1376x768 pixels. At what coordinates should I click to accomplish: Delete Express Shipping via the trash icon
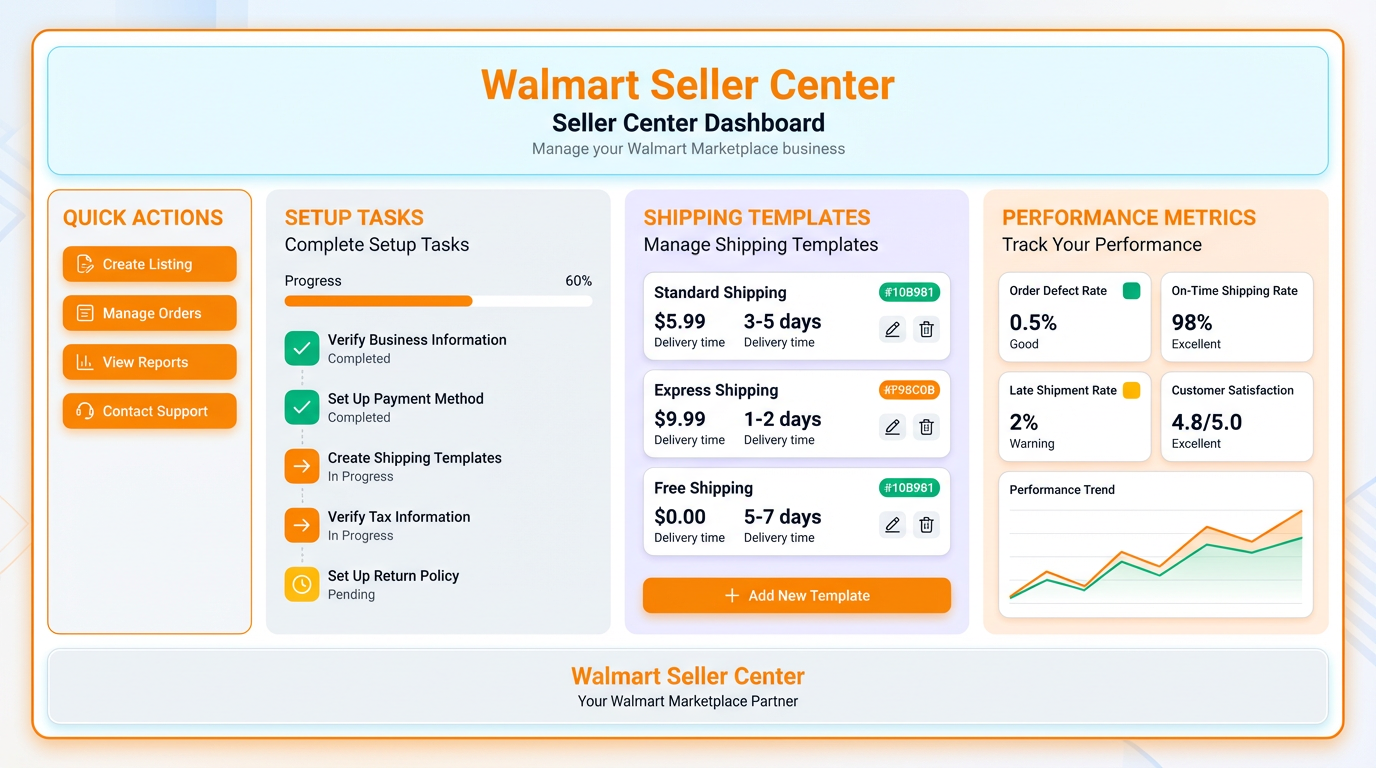click(926, 427)
